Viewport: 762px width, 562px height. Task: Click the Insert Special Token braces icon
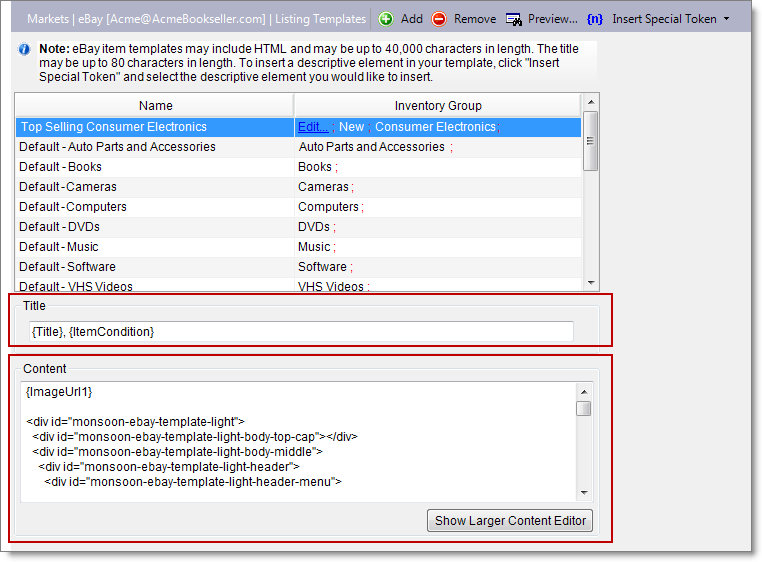coord(595,19)
